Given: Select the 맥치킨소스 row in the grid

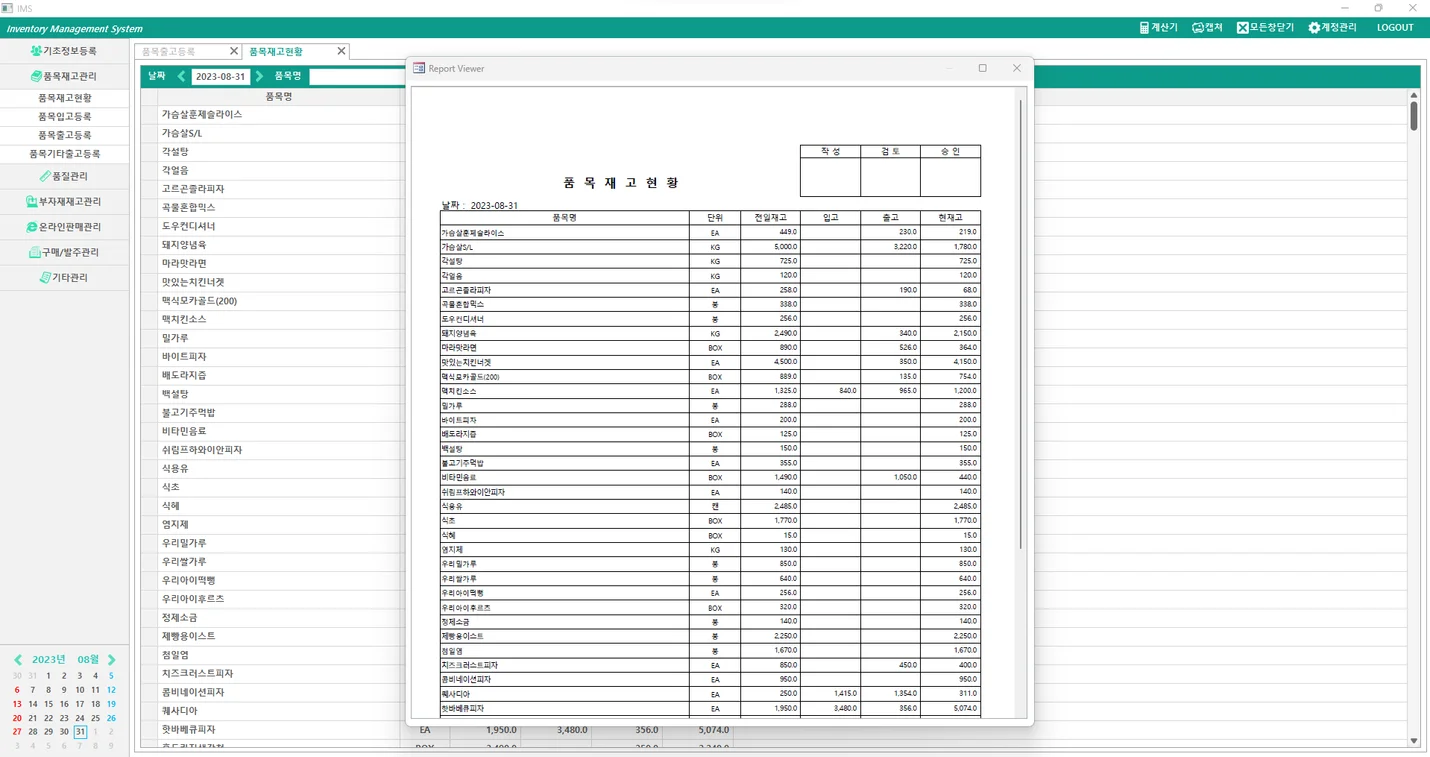Looking at the screenshot, I should point(280,320).
